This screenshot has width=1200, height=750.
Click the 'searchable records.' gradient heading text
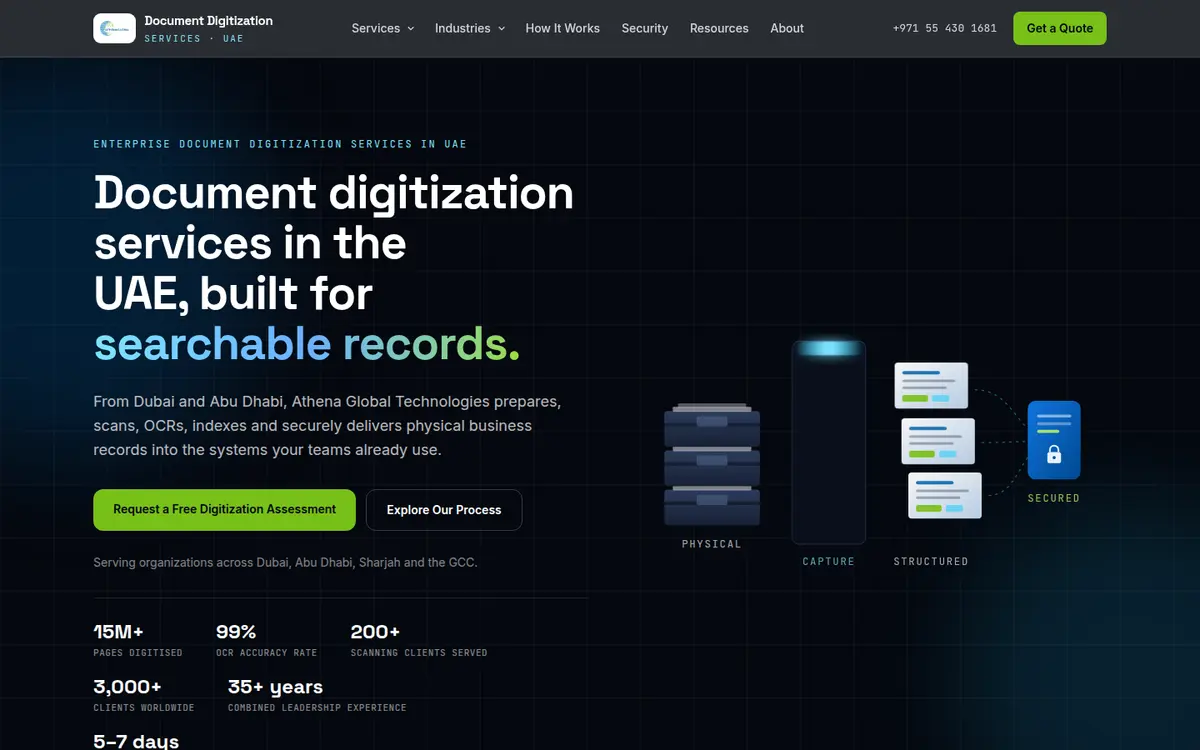point(307,344)
